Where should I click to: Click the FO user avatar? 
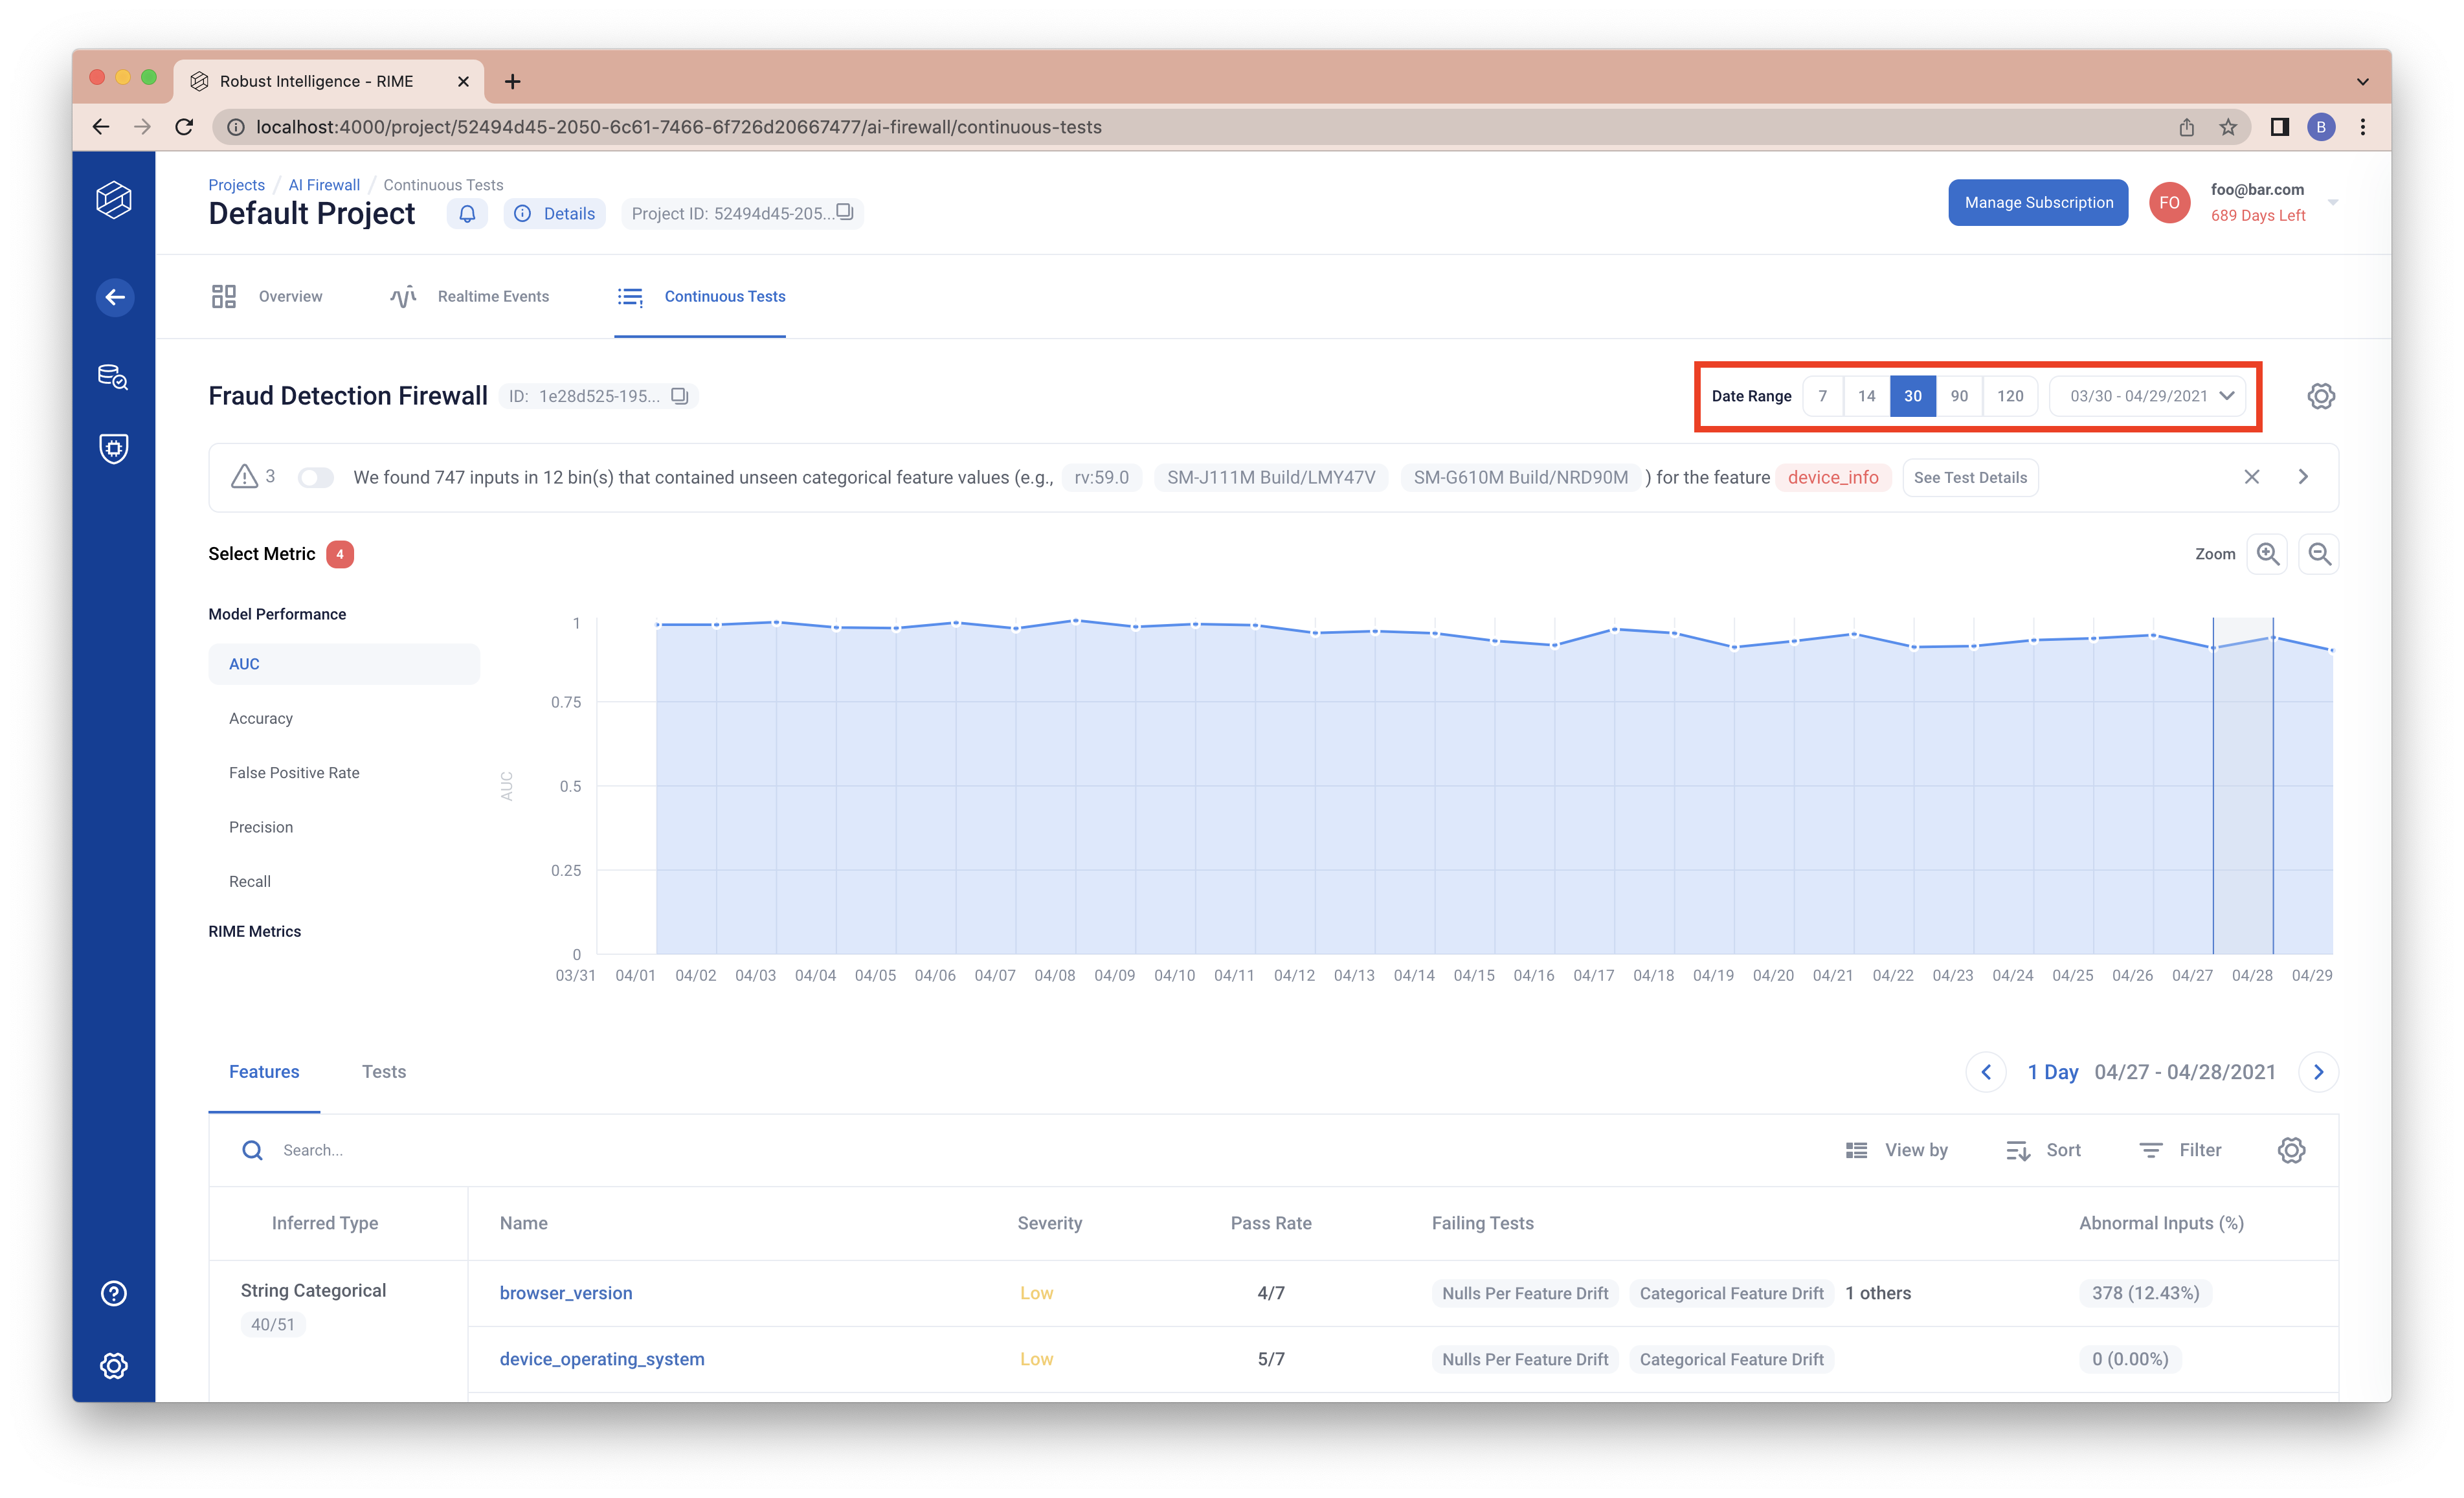pyautogui.click(x=2169, y=202)
